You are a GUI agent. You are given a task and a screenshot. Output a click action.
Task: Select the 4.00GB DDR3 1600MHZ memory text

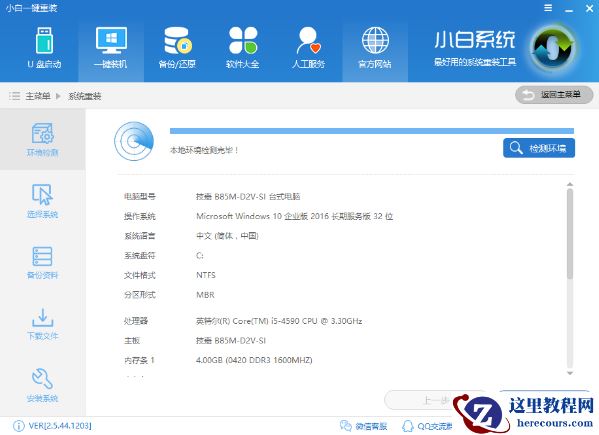[254, 360]
